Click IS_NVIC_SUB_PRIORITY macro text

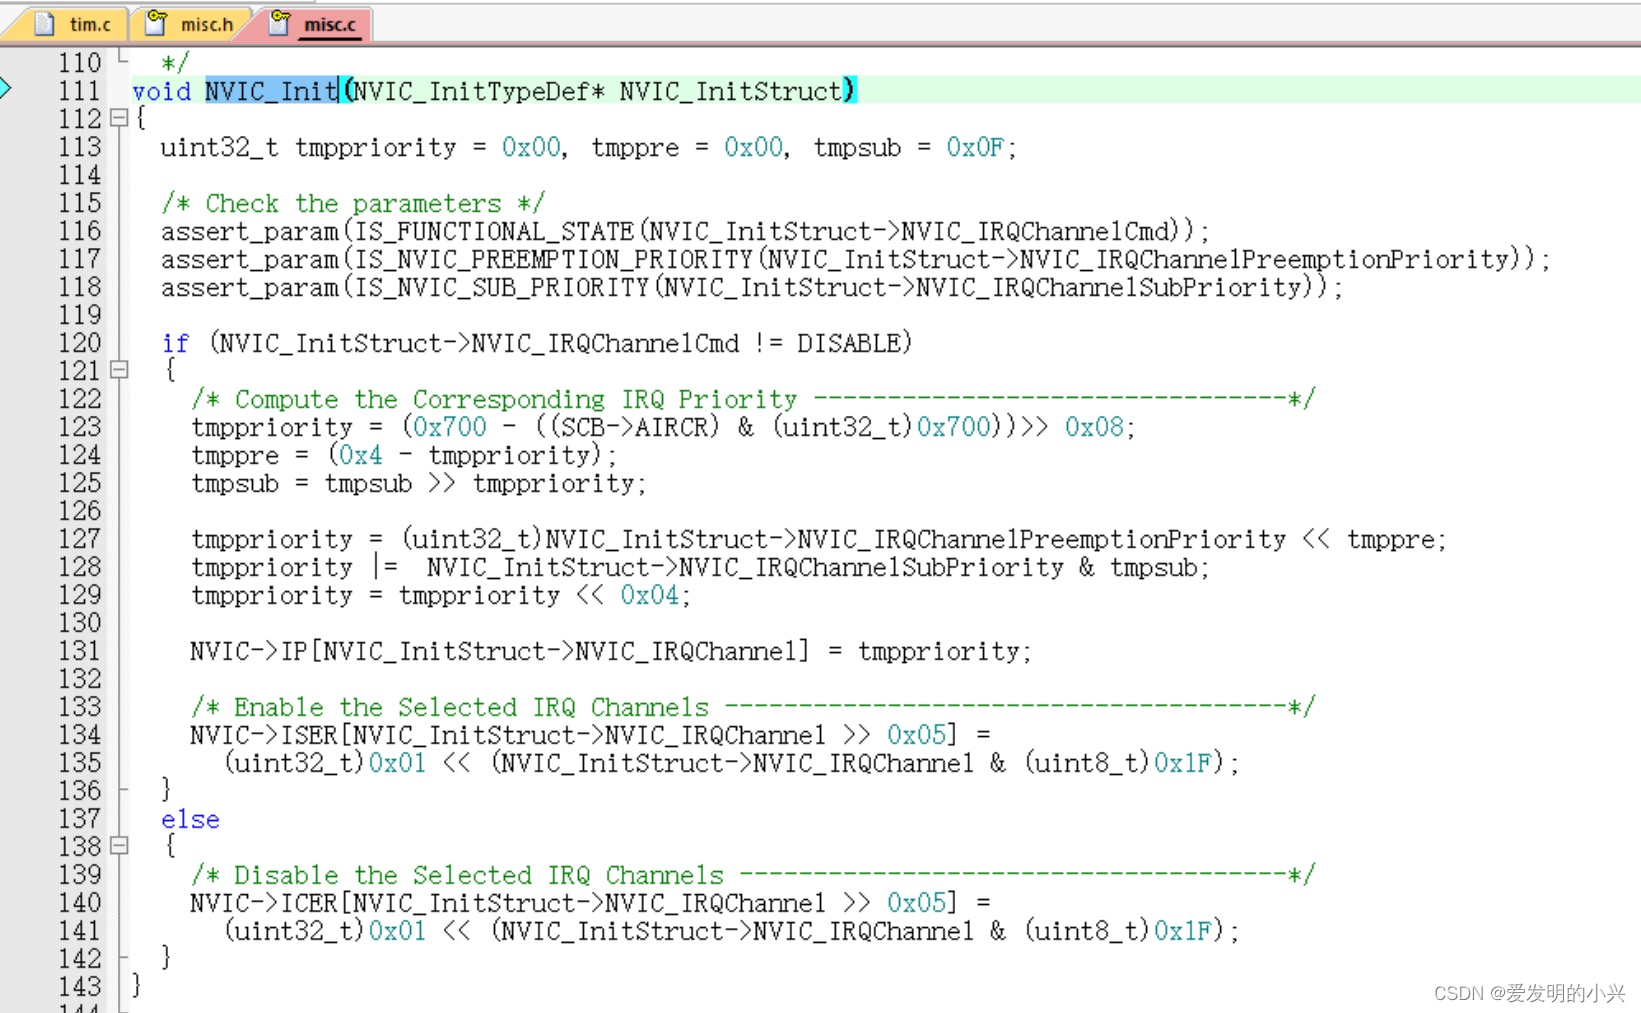point(503,287)
